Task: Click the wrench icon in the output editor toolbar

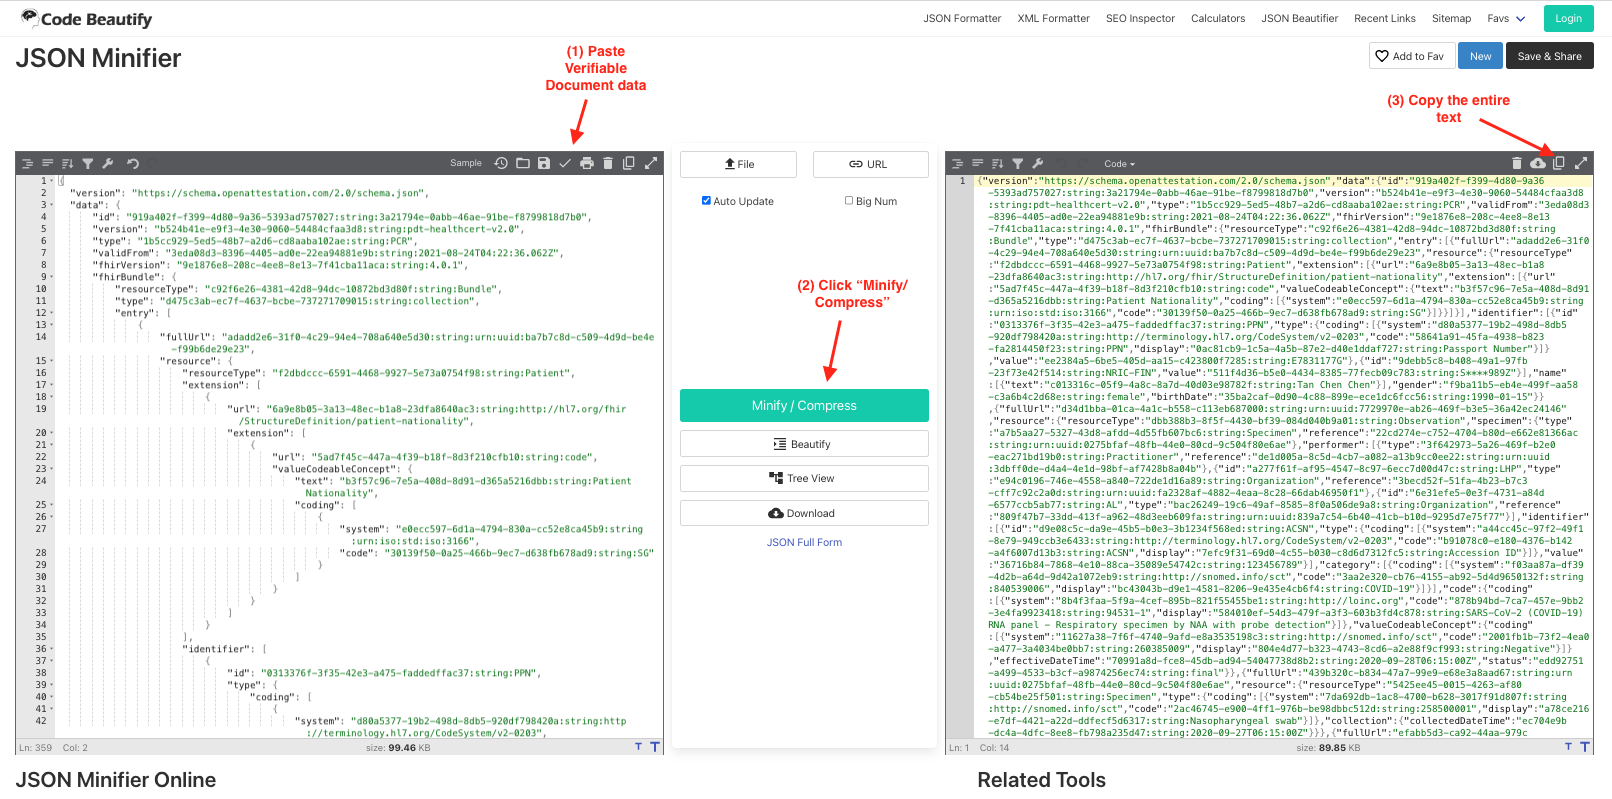Action: 1038,163
